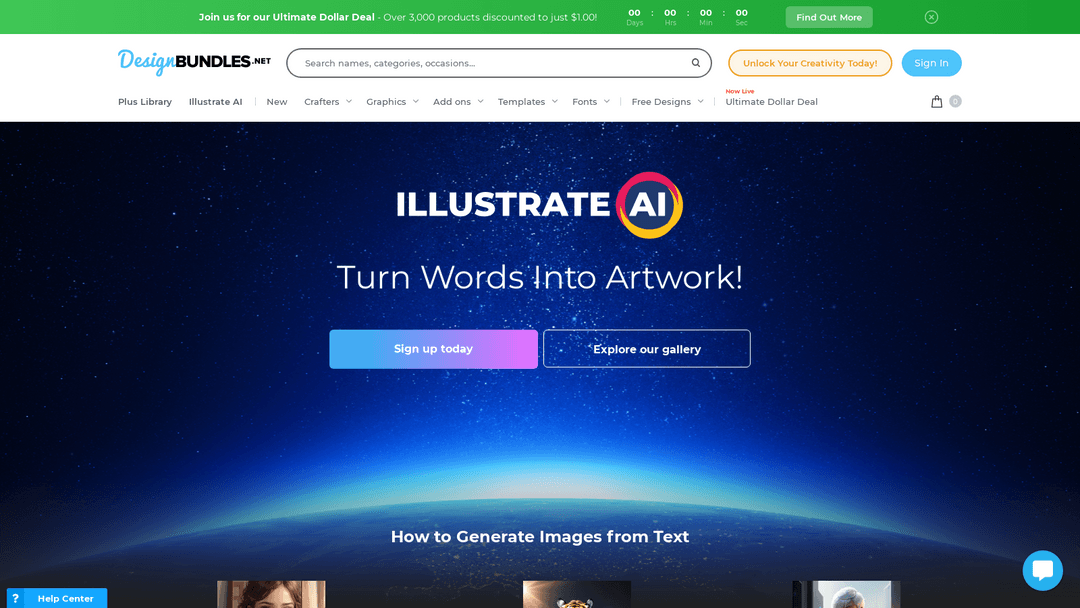Open the Fonts dropdown menu
This screenshot has width=1080, height=608.
point(590,102)
